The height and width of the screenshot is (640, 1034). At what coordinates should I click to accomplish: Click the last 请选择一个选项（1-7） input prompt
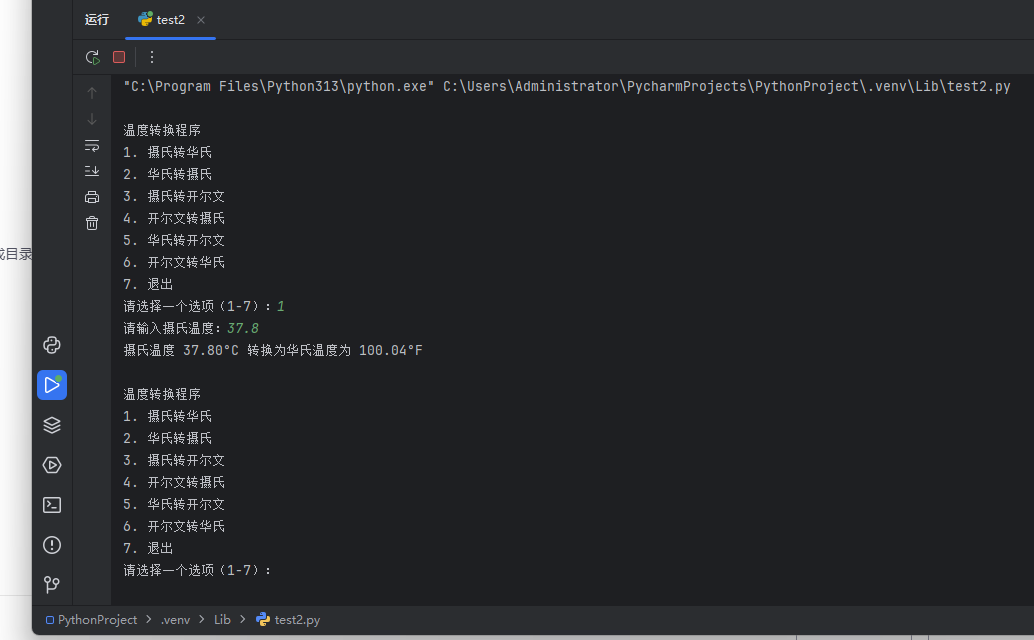coord(197,570)
